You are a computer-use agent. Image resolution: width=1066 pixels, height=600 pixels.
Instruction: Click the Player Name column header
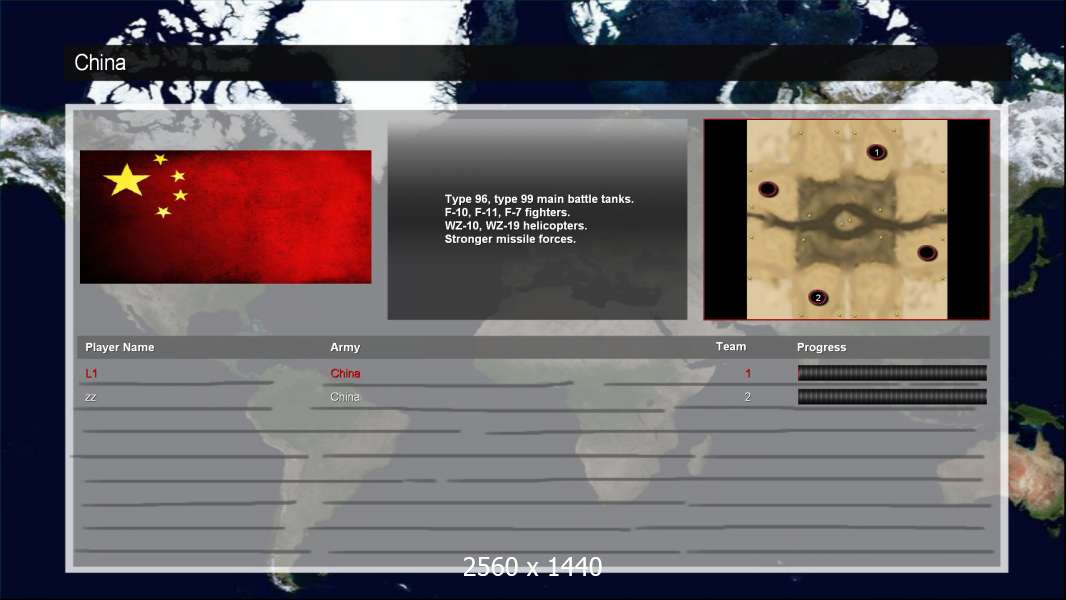pos(120,347)
